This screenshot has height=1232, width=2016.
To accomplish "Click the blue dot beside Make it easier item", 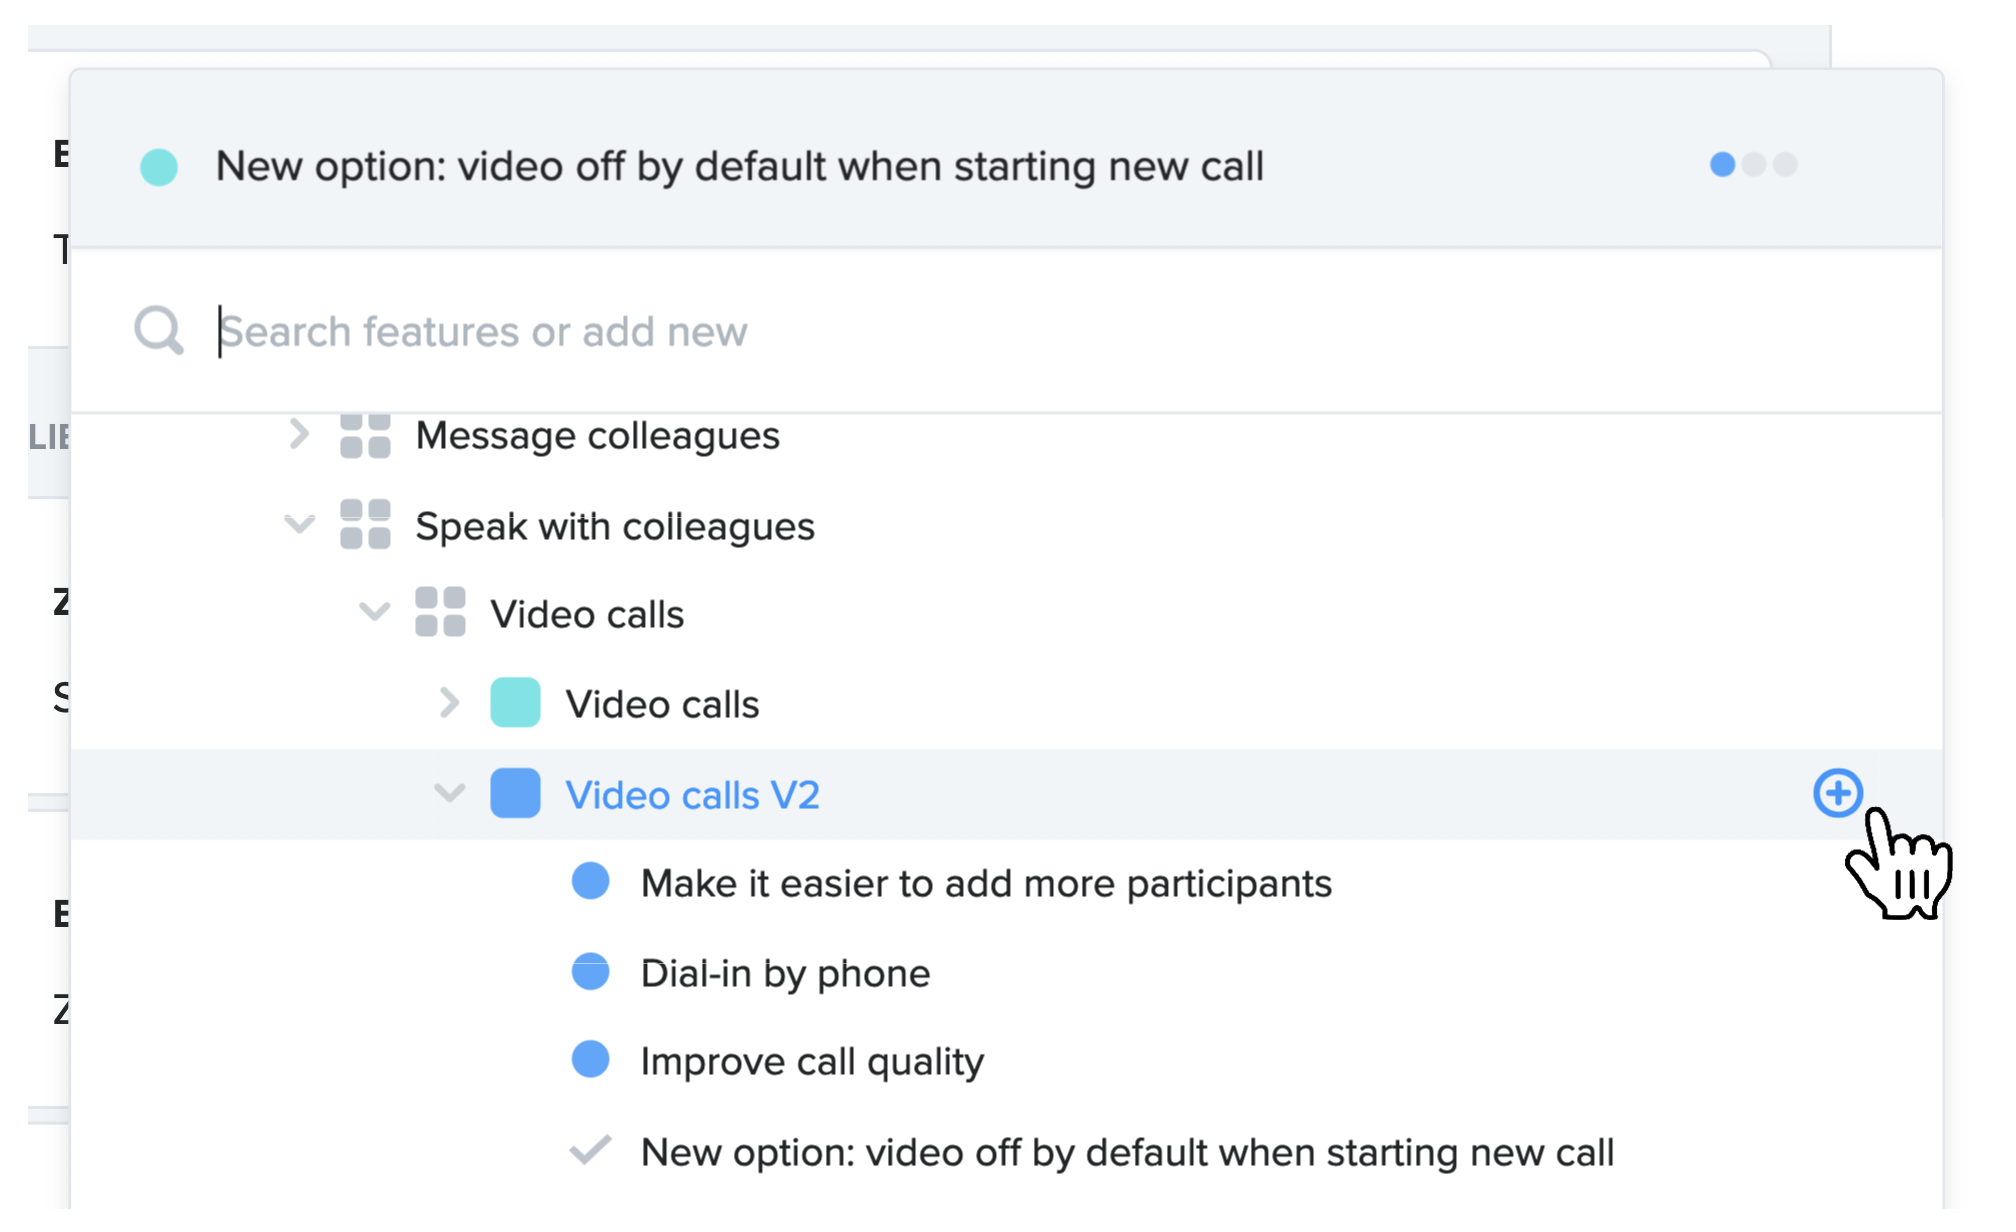I will tap(590, 882).
